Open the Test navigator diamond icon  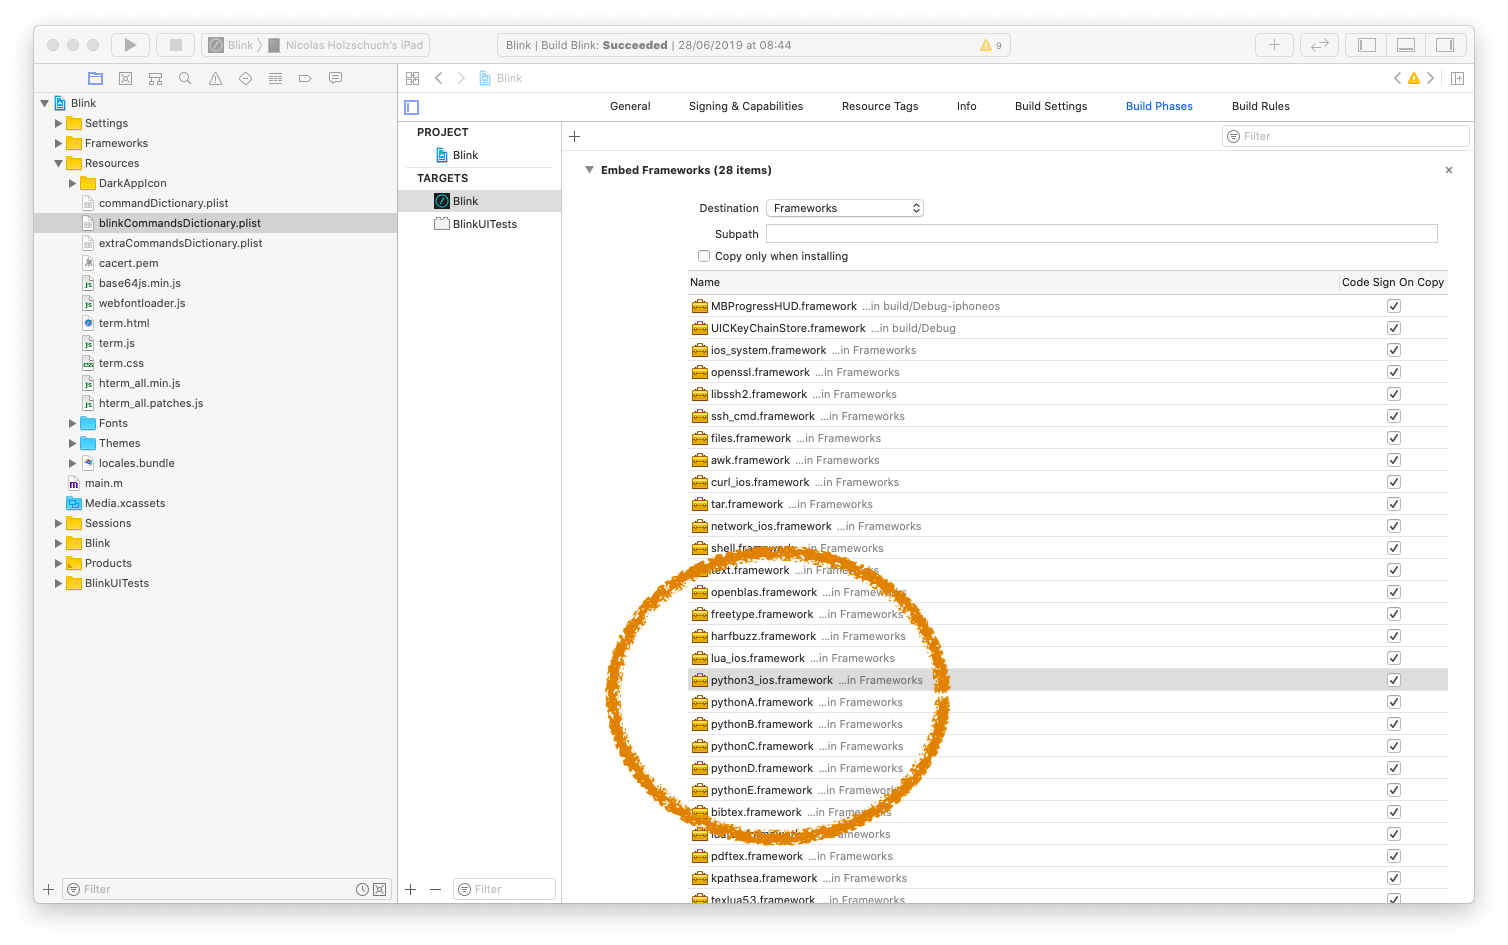245,78
